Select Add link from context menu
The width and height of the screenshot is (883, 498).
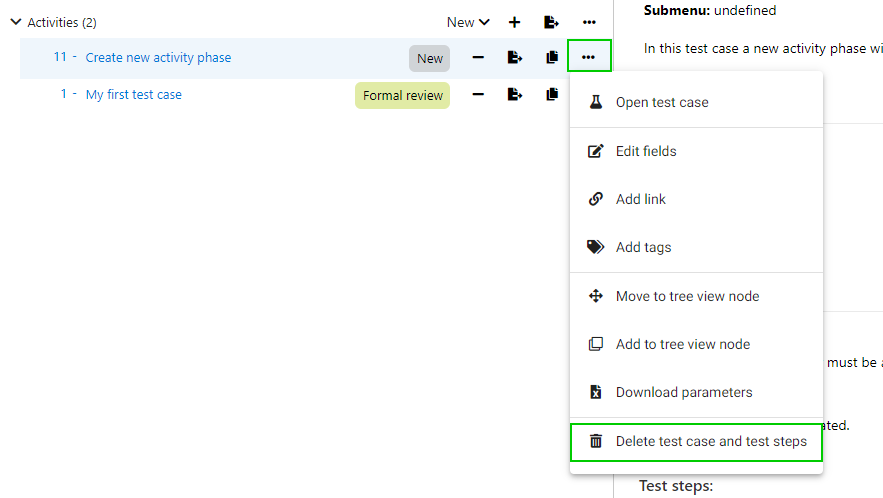[640, 199]
